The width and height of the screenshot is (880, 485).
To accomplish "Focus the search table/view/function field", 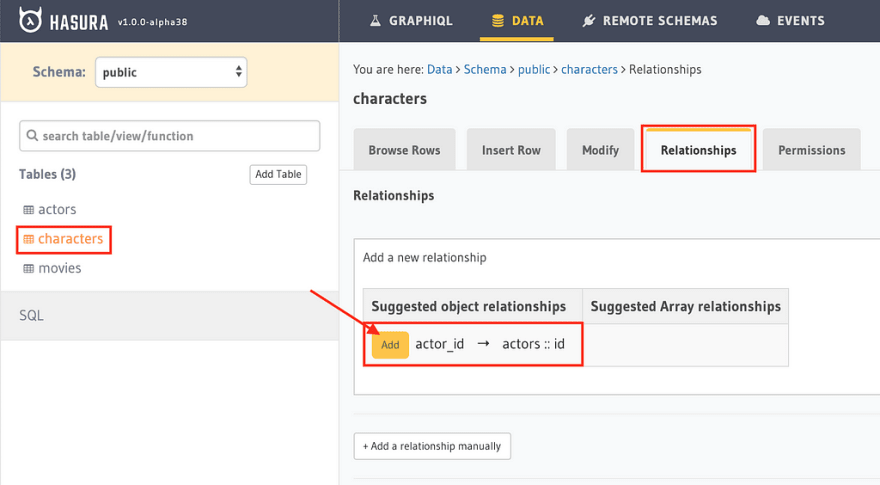I will pos(169,136).
